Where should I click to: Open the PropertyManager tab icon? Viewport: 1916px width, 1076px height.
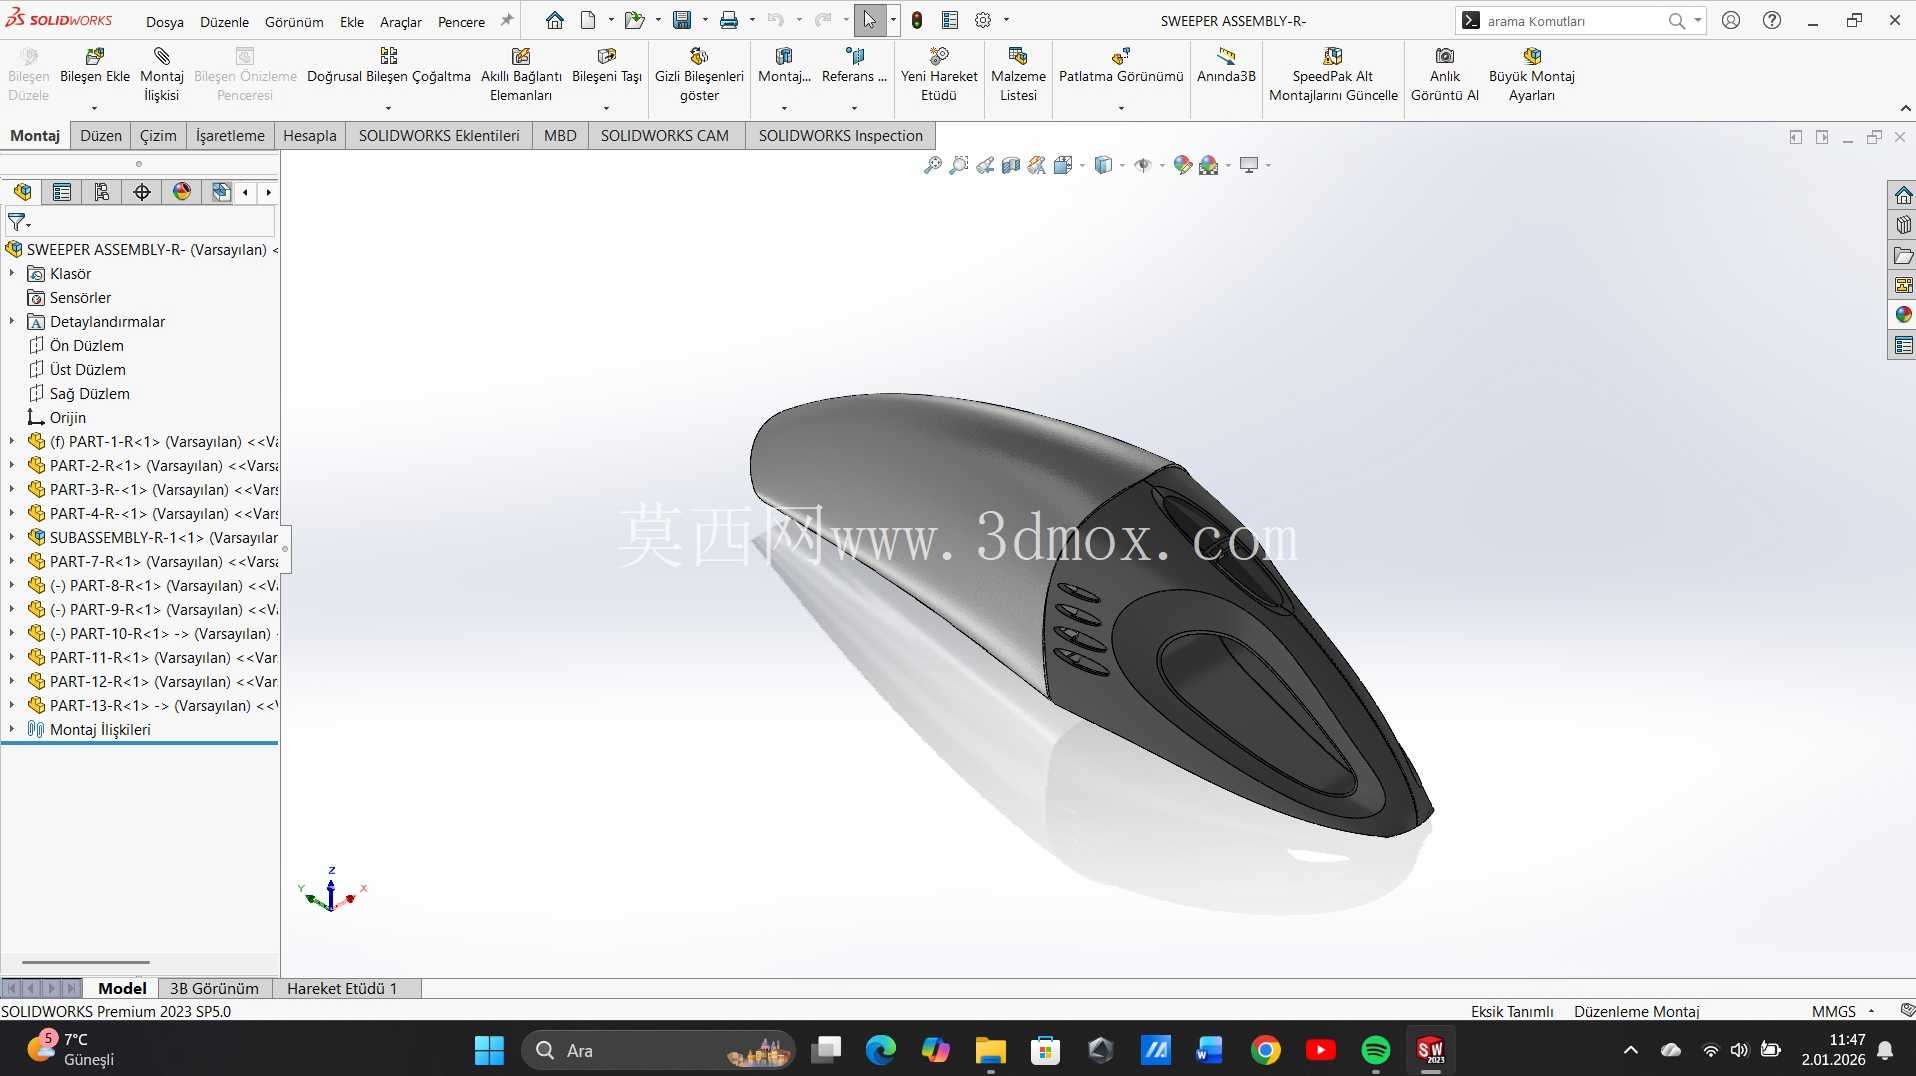pos(62,192)
